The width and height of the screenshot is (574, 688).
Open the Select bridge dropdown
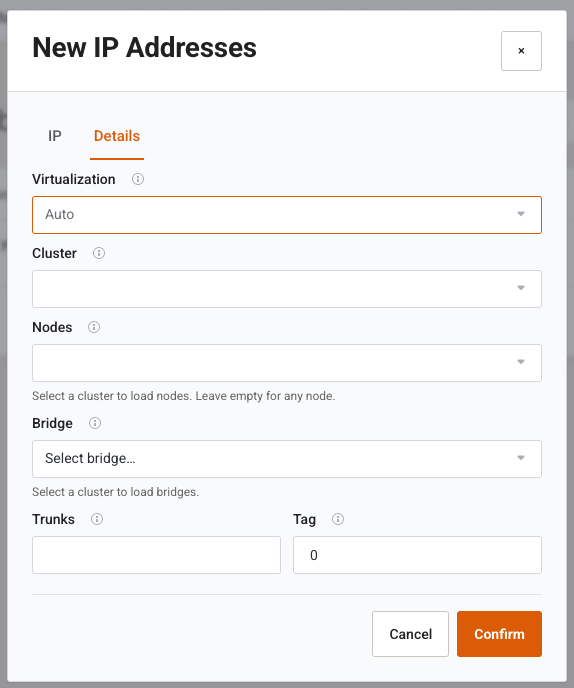tap(287, 459)
